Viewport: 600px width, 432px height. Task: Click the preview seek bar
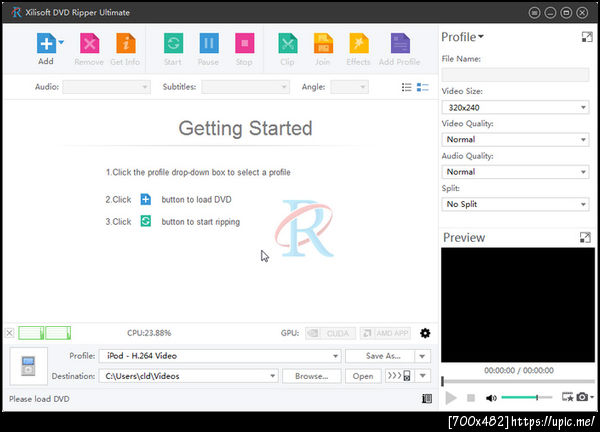tap(518, 381)
